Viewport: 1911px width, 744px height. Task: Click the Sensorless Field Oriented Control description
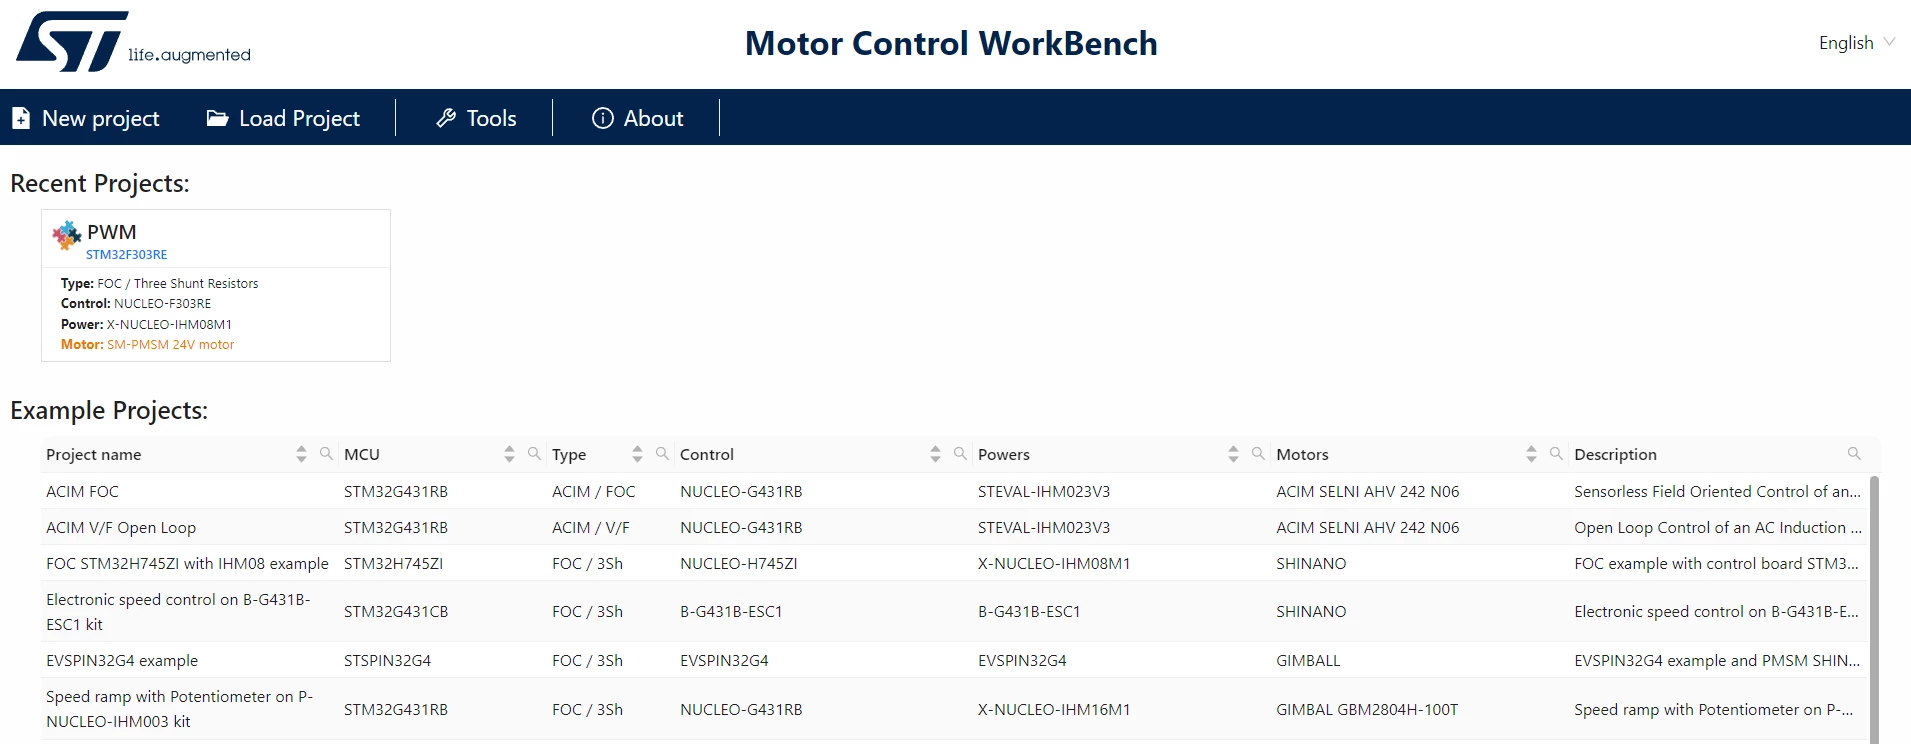[x=1717, y=491]
